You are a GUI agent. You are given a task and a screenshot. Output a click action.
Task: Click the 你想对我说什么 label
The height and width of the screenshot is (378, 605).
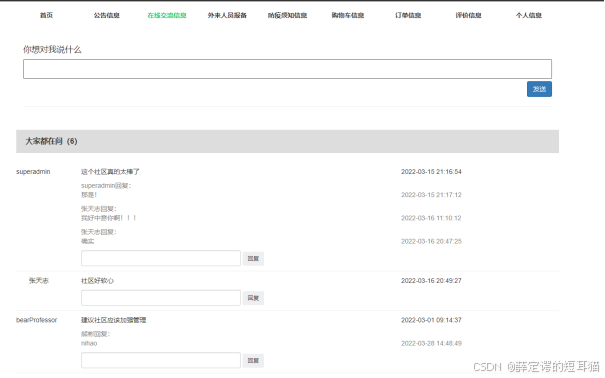[52, 49]
